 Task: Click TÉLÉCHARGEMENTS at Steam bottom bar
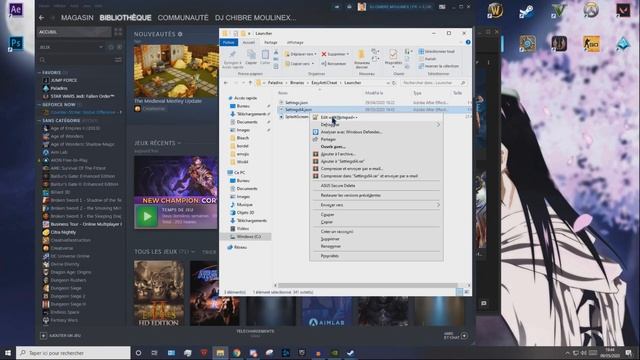[x=255, y=332]
